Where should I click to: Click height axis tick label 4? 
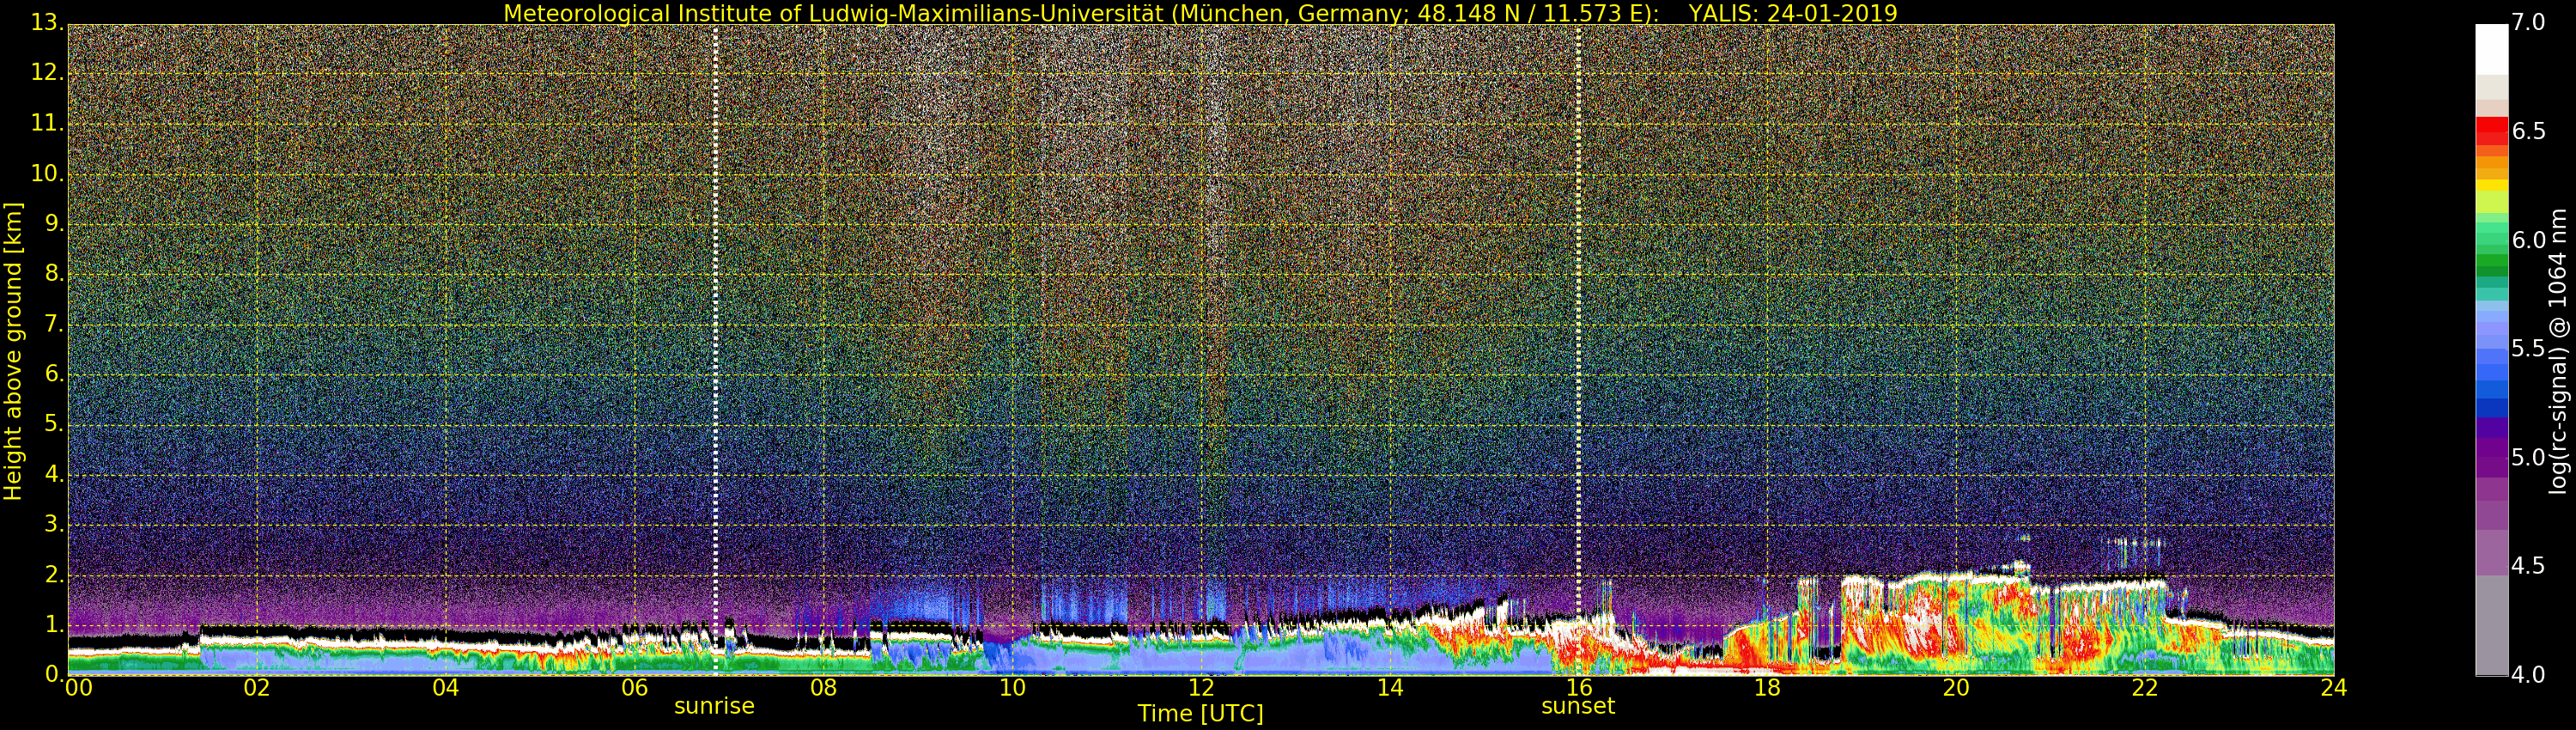pyautogui.click(x=55, y=474)
